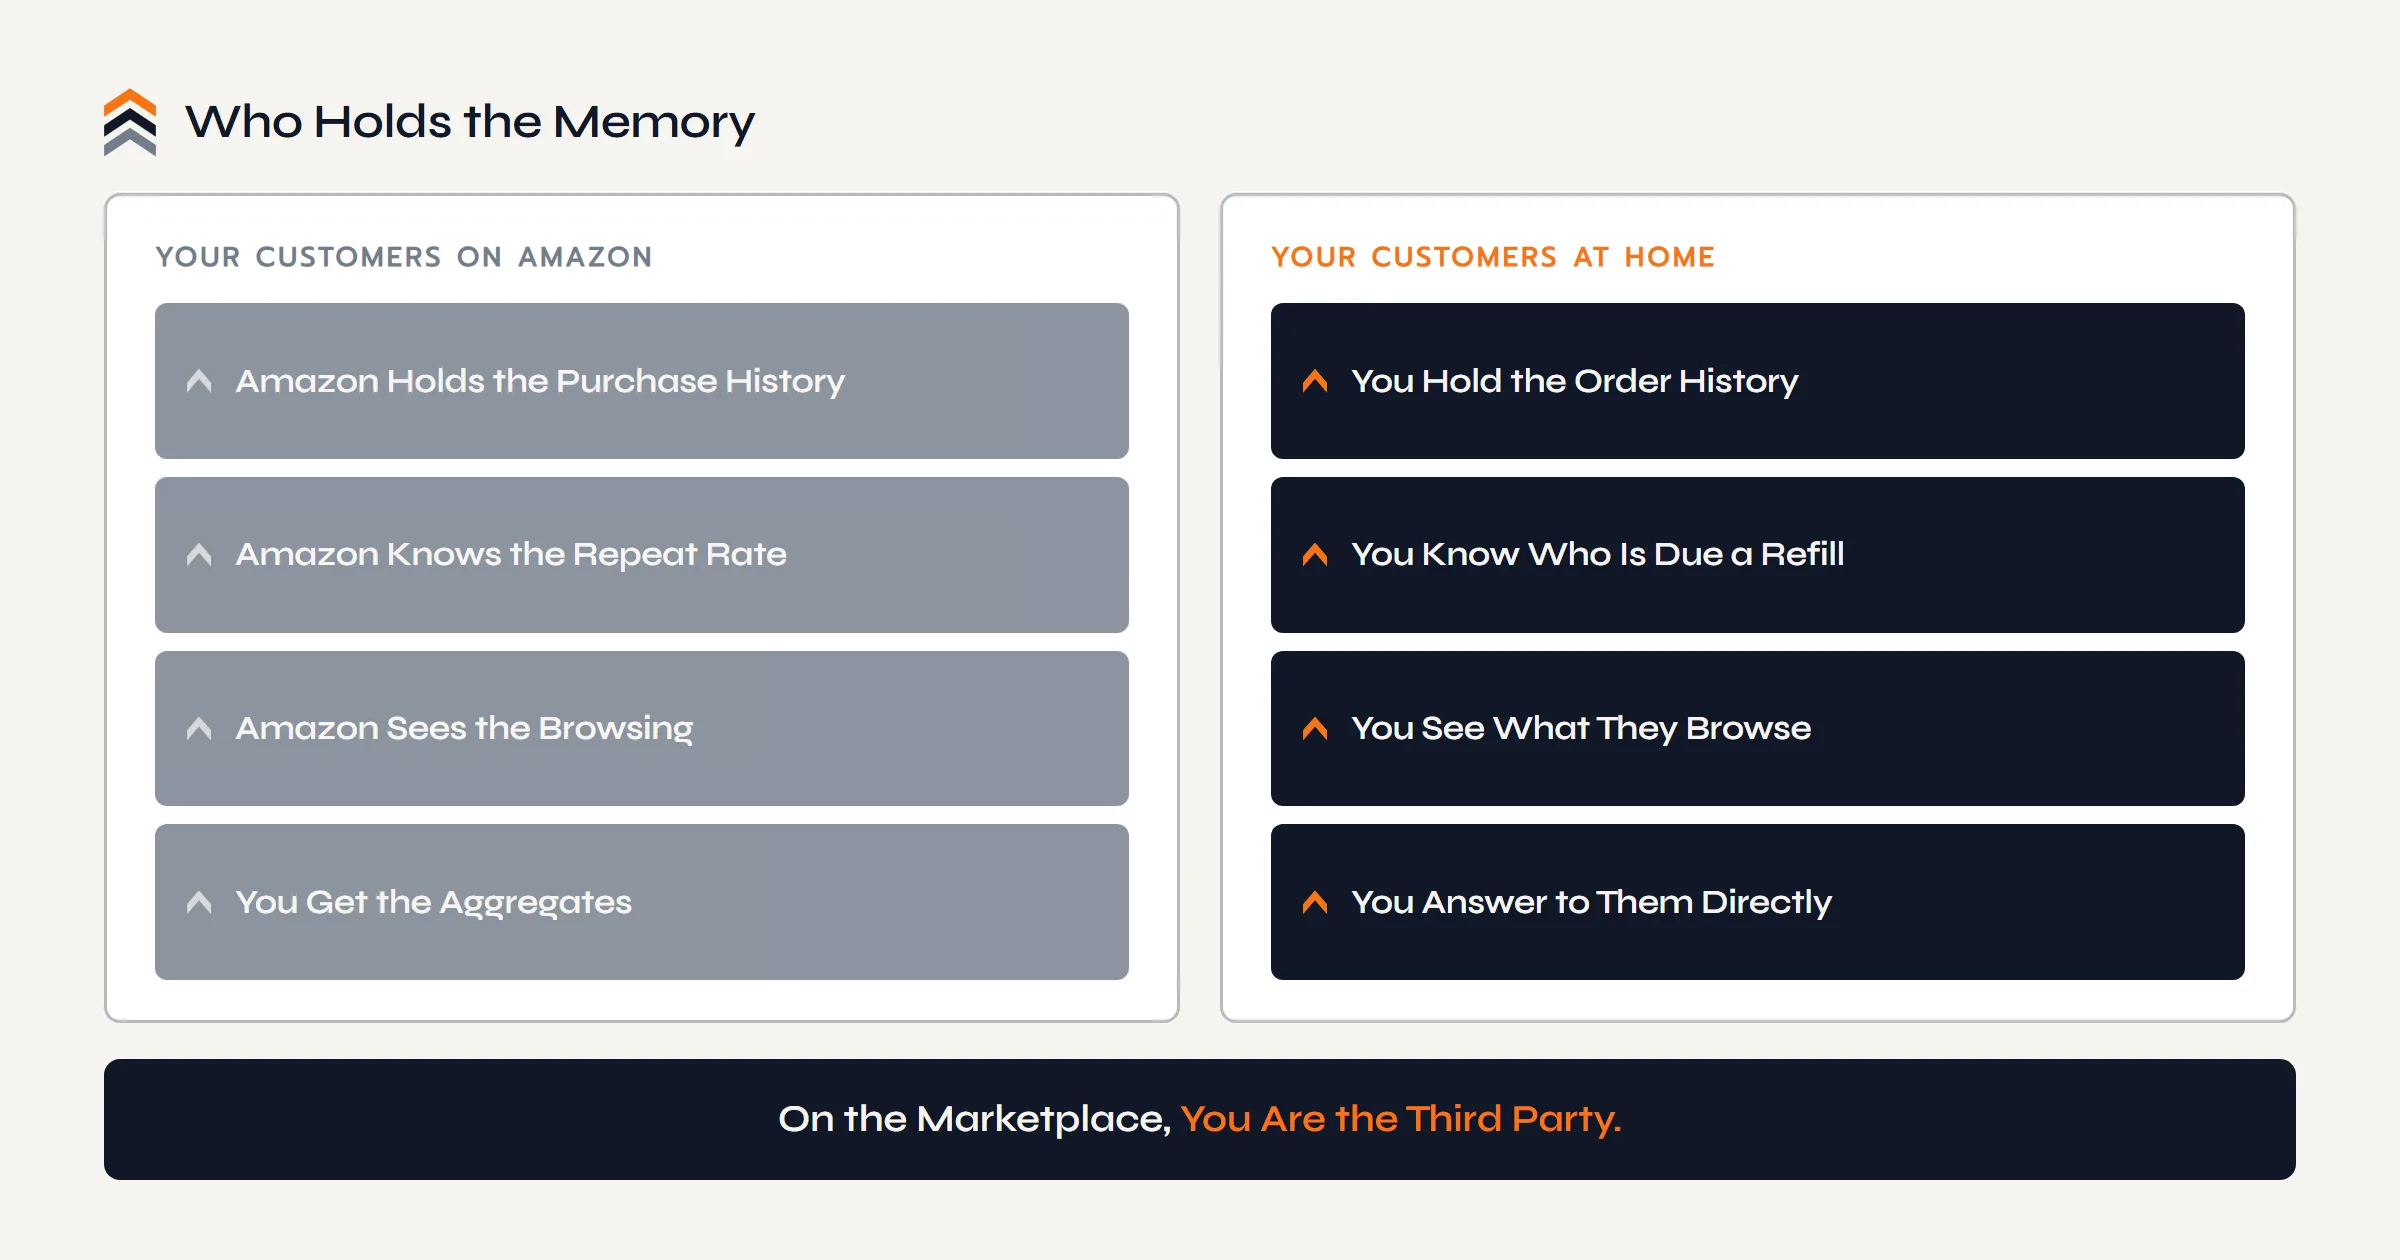
Task: Click orange chevron beside You Know Who Is Due a Refill
Action: [1315, 555]
